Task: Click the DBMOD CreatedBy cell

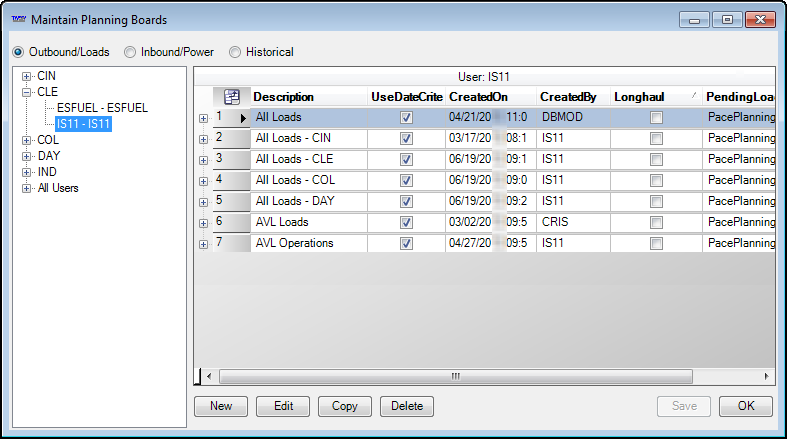Action: coord(573,117)
